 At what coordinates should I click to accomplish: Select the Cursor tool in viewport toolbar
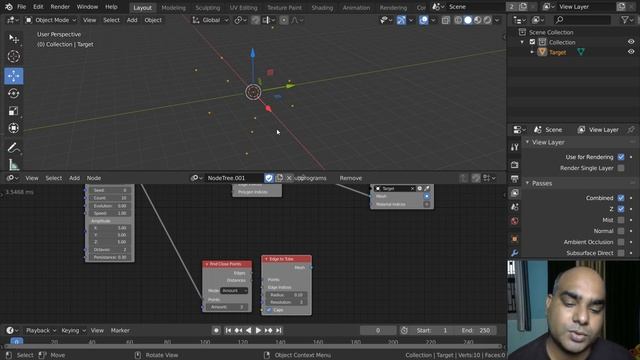(x=13, y=56)
